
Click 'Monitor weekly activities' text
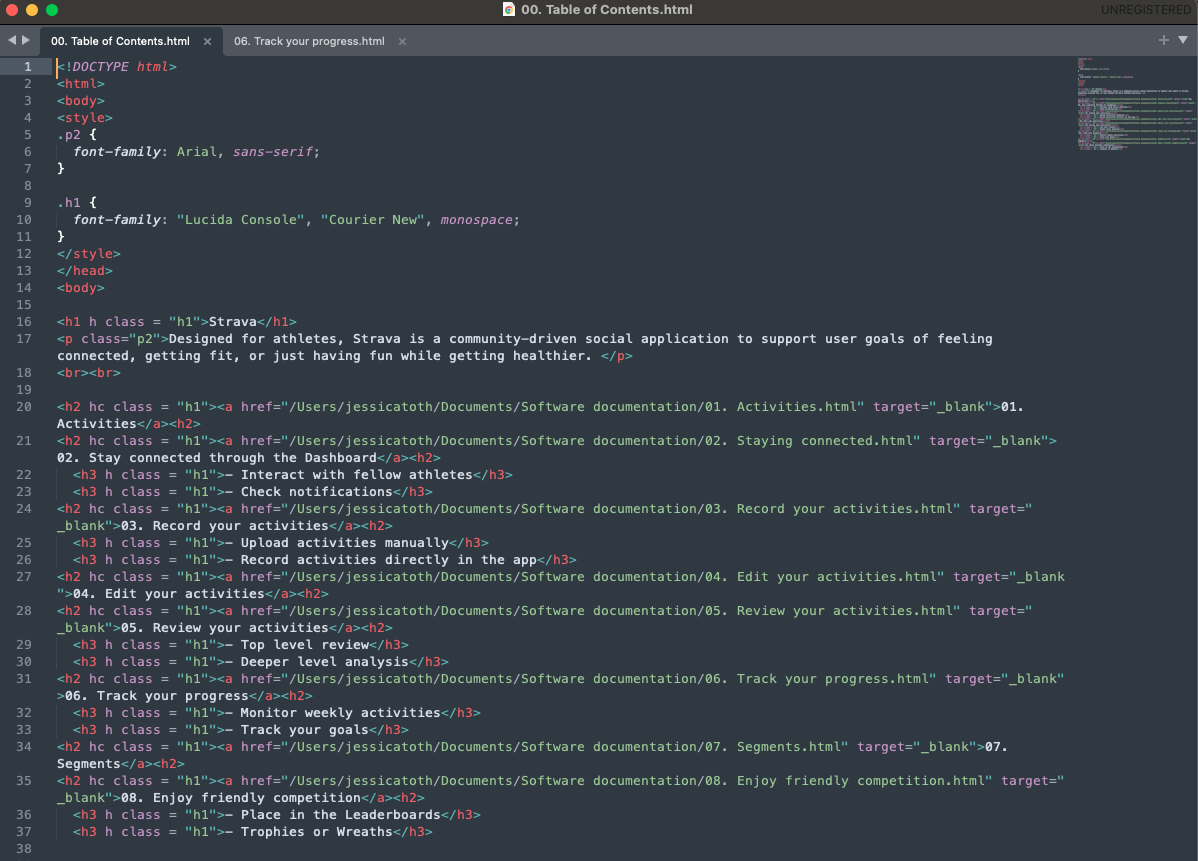(341, 713)
